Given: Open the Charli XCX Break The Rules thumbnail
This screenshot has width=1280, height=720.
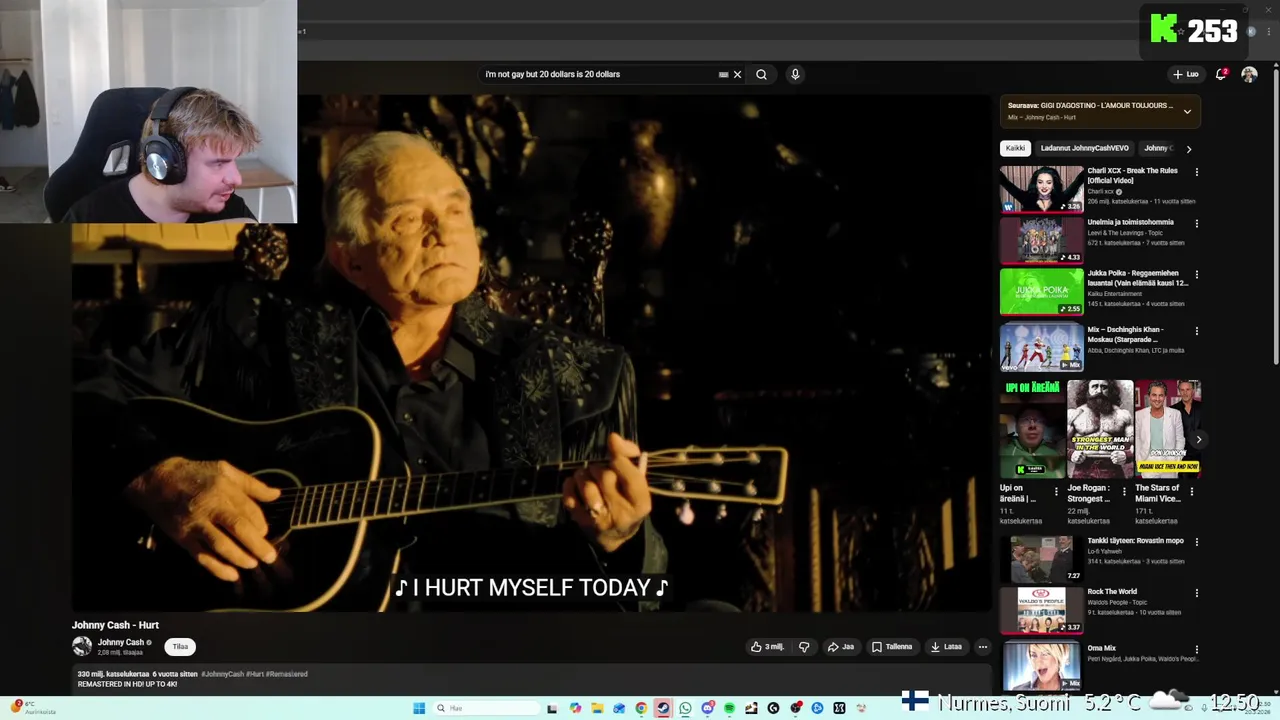Looking at the screenshot, I should coord(1041,189).
